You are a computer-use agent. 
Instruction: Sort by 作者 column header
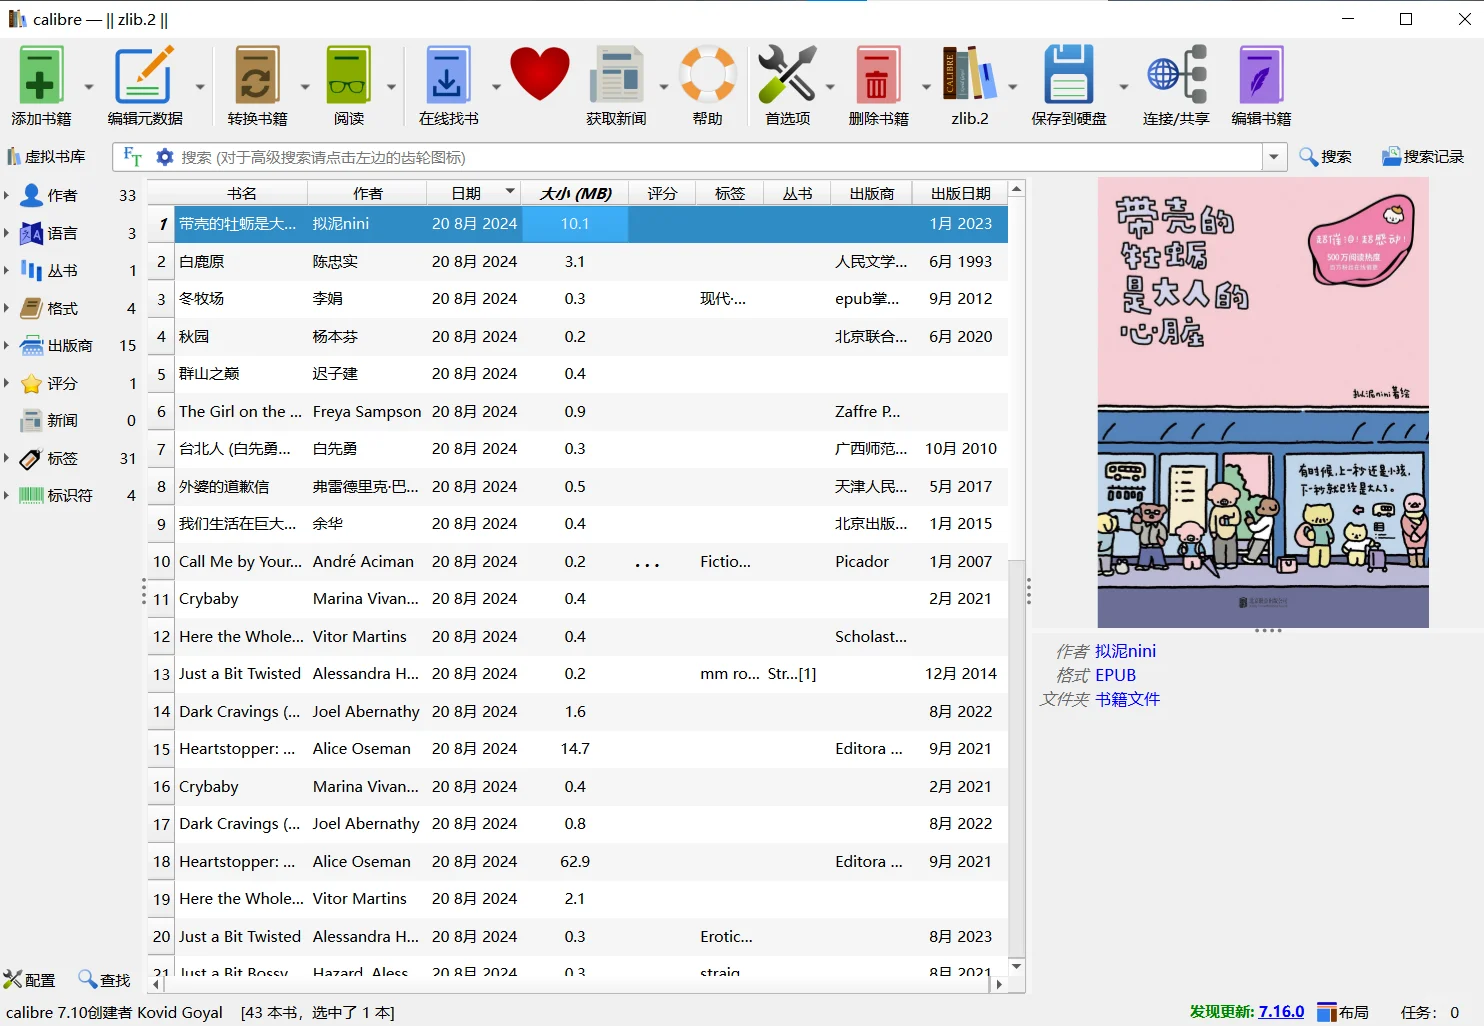(x=367, y=193)
